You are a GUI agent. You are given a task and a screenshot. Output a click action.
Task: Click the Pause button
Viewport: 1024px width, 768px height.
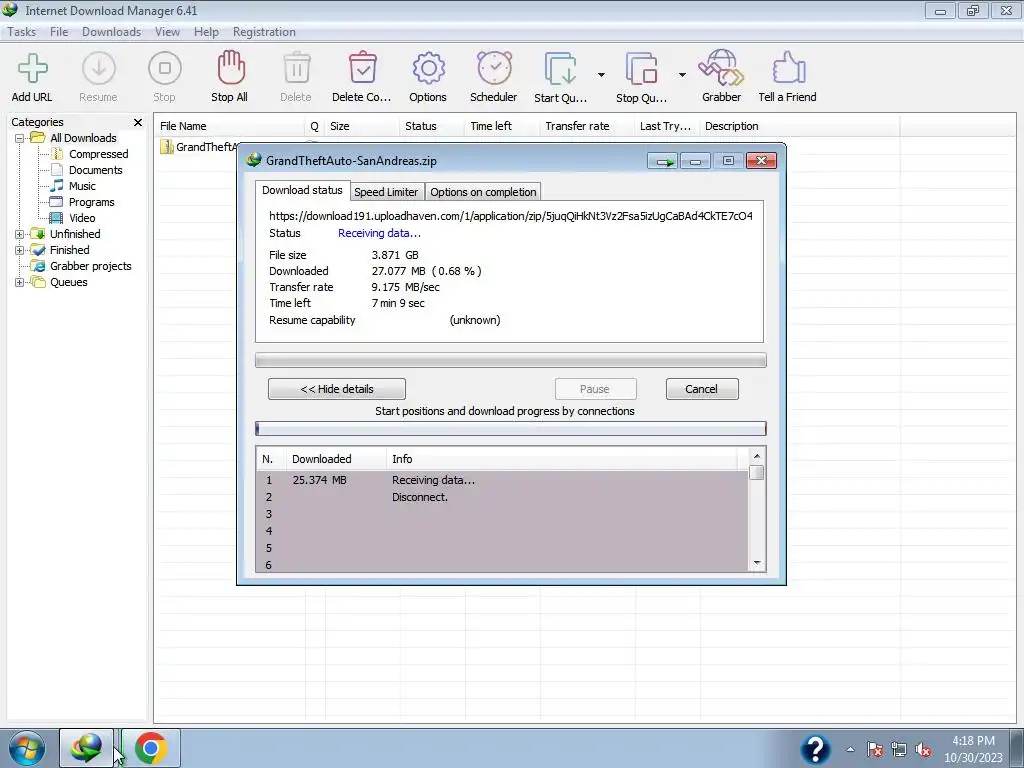point(595,389)
